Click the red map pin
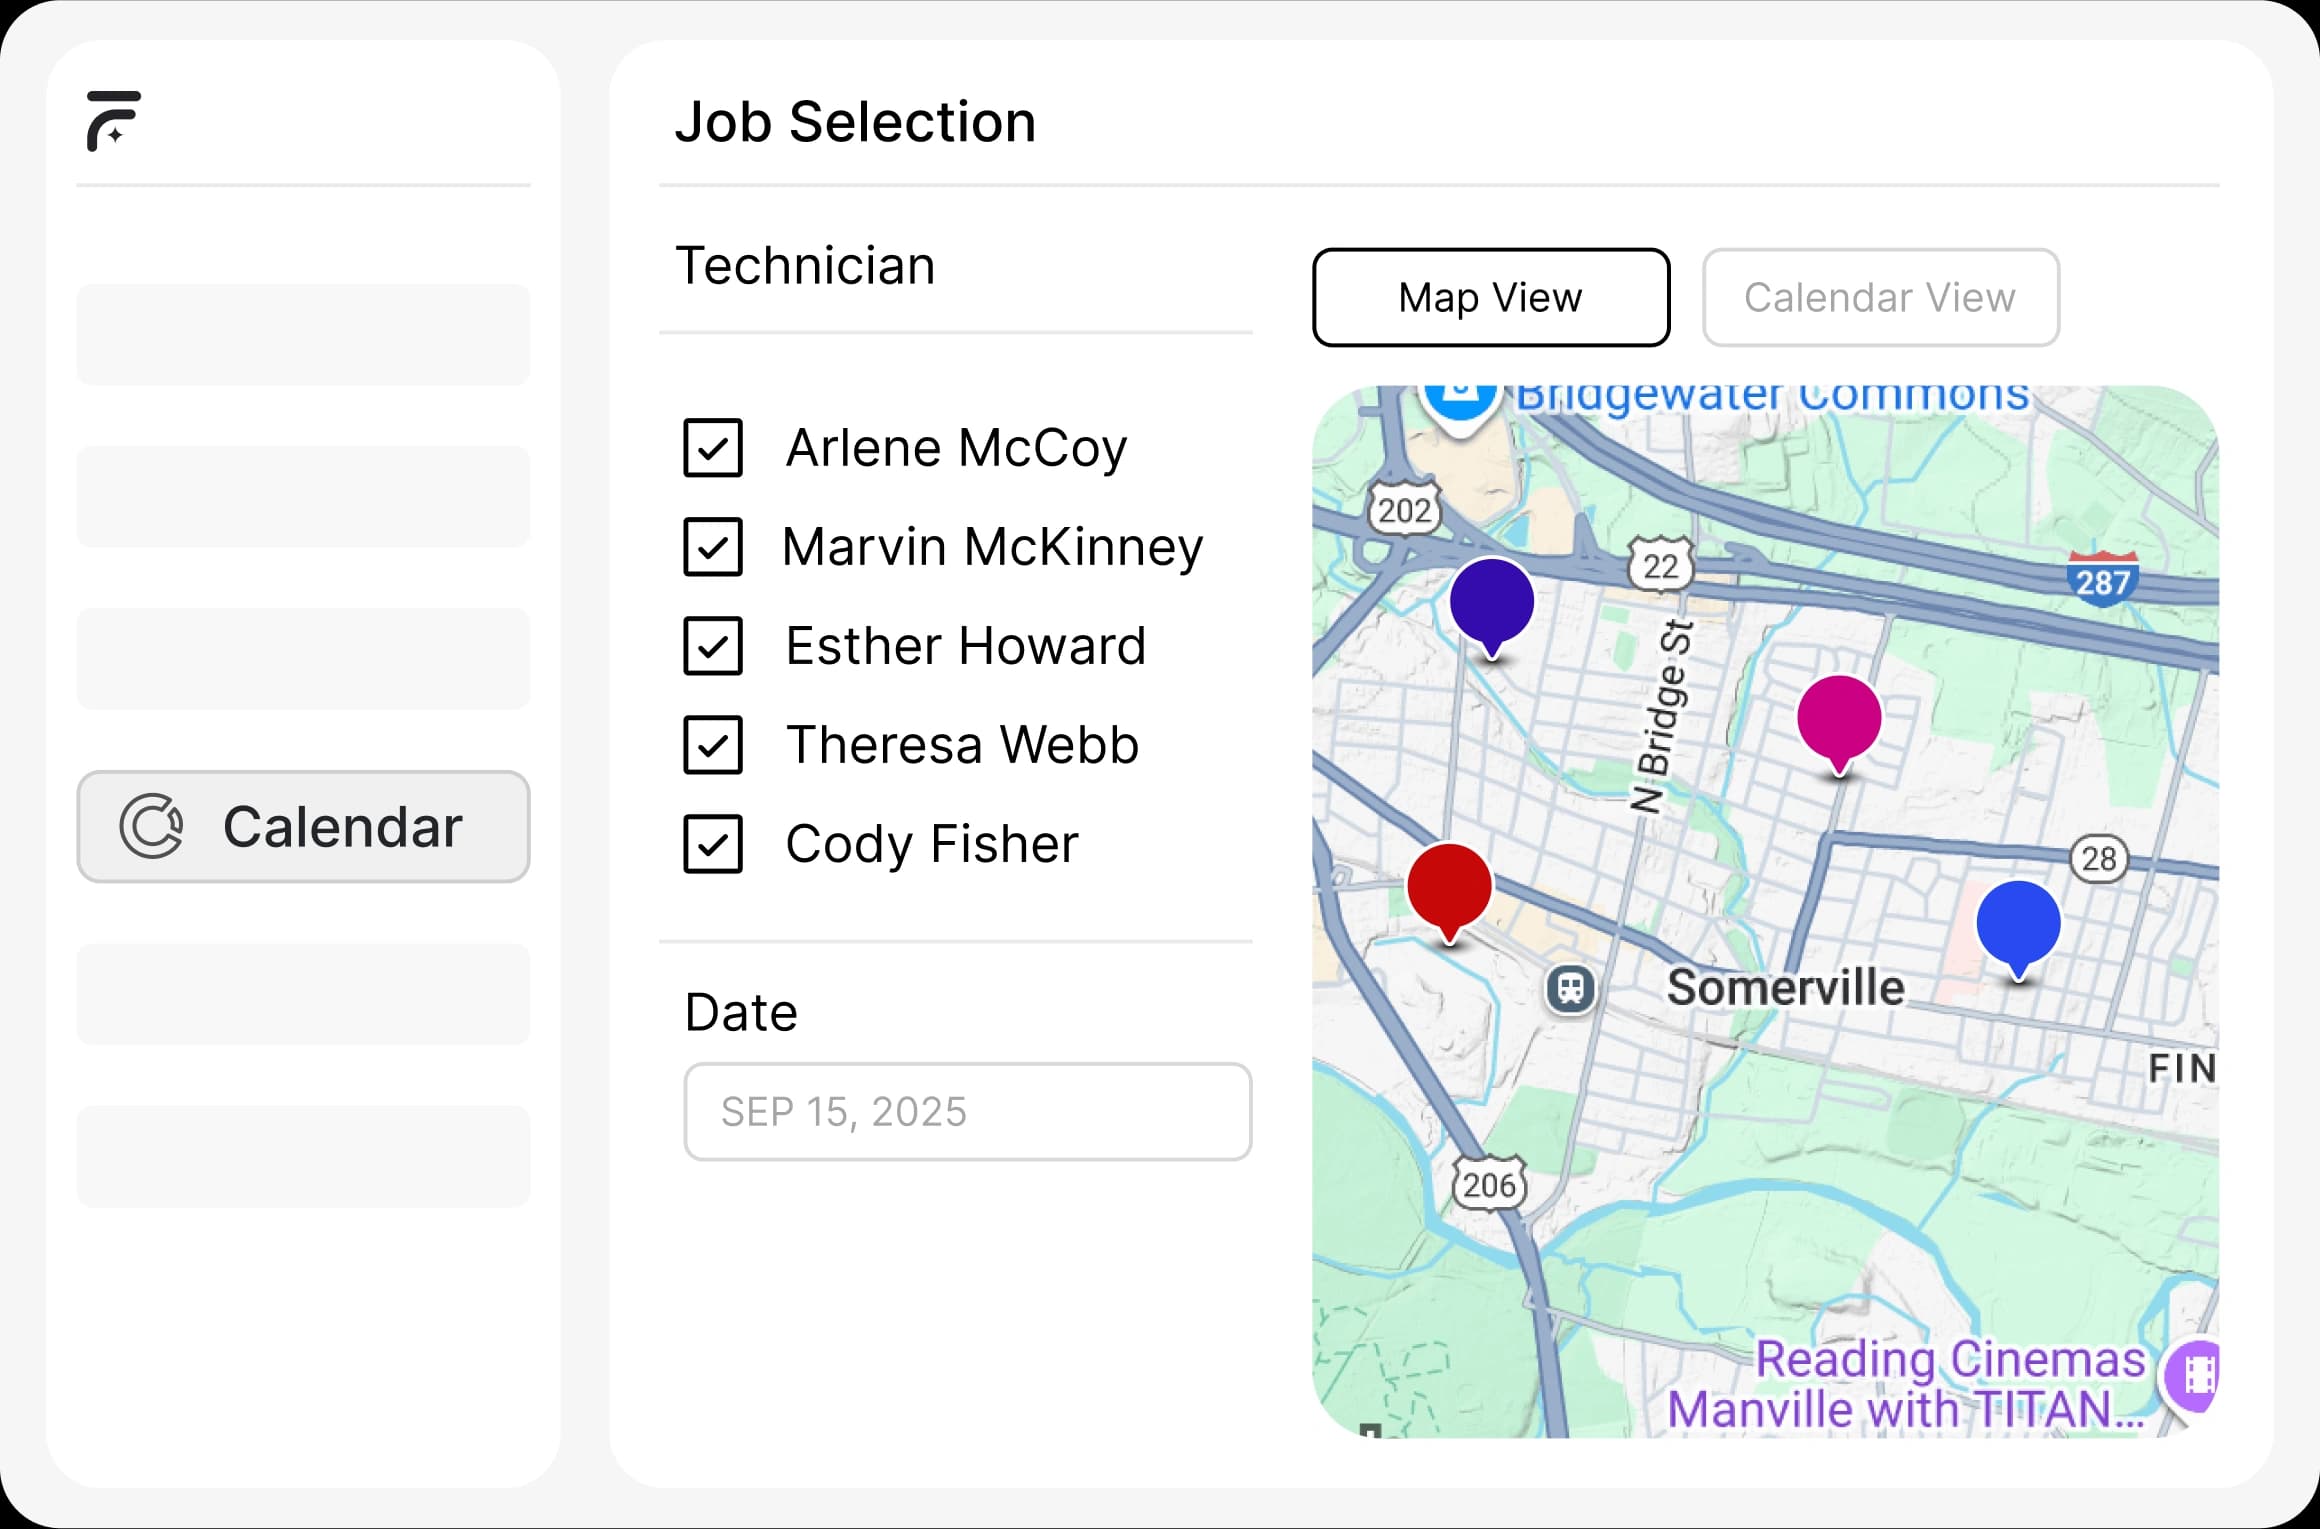The width and height of the screenshot is (2320, 1529). [x=1449, y=887]
